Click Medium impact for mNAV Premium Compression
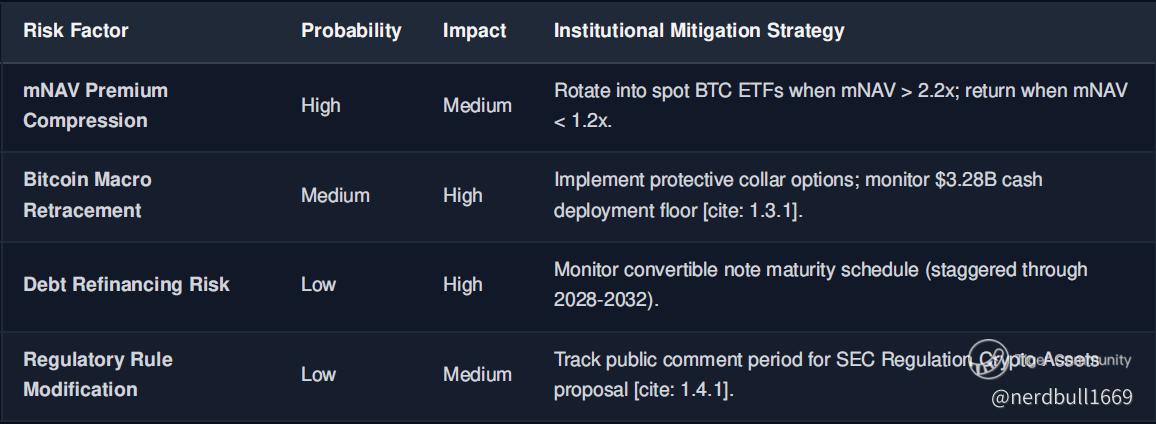Image resolution: width=1156 pixels, height=424 pixels. click(478, 105)
